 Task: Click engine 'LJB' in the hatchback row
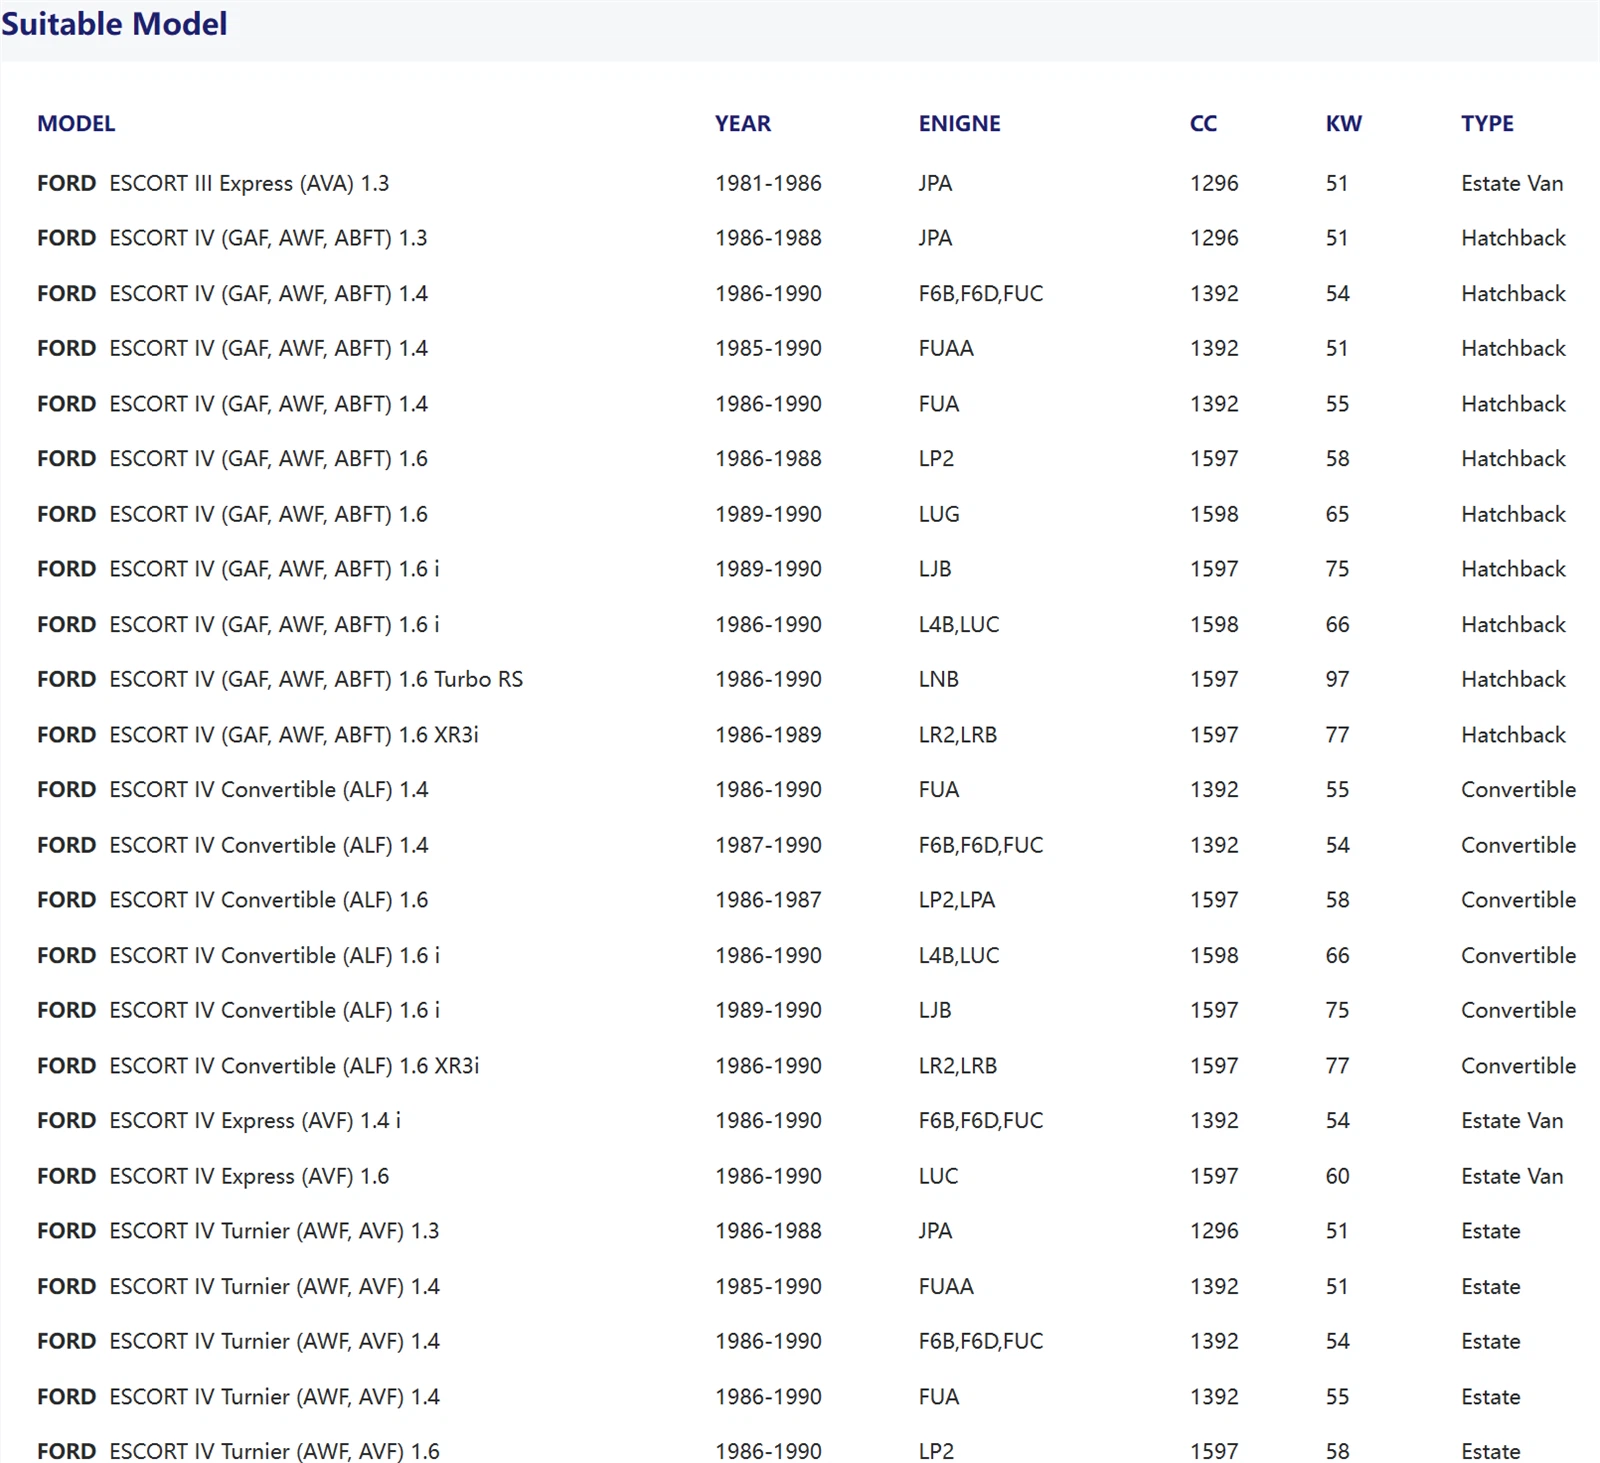click(x=935, y=569)
